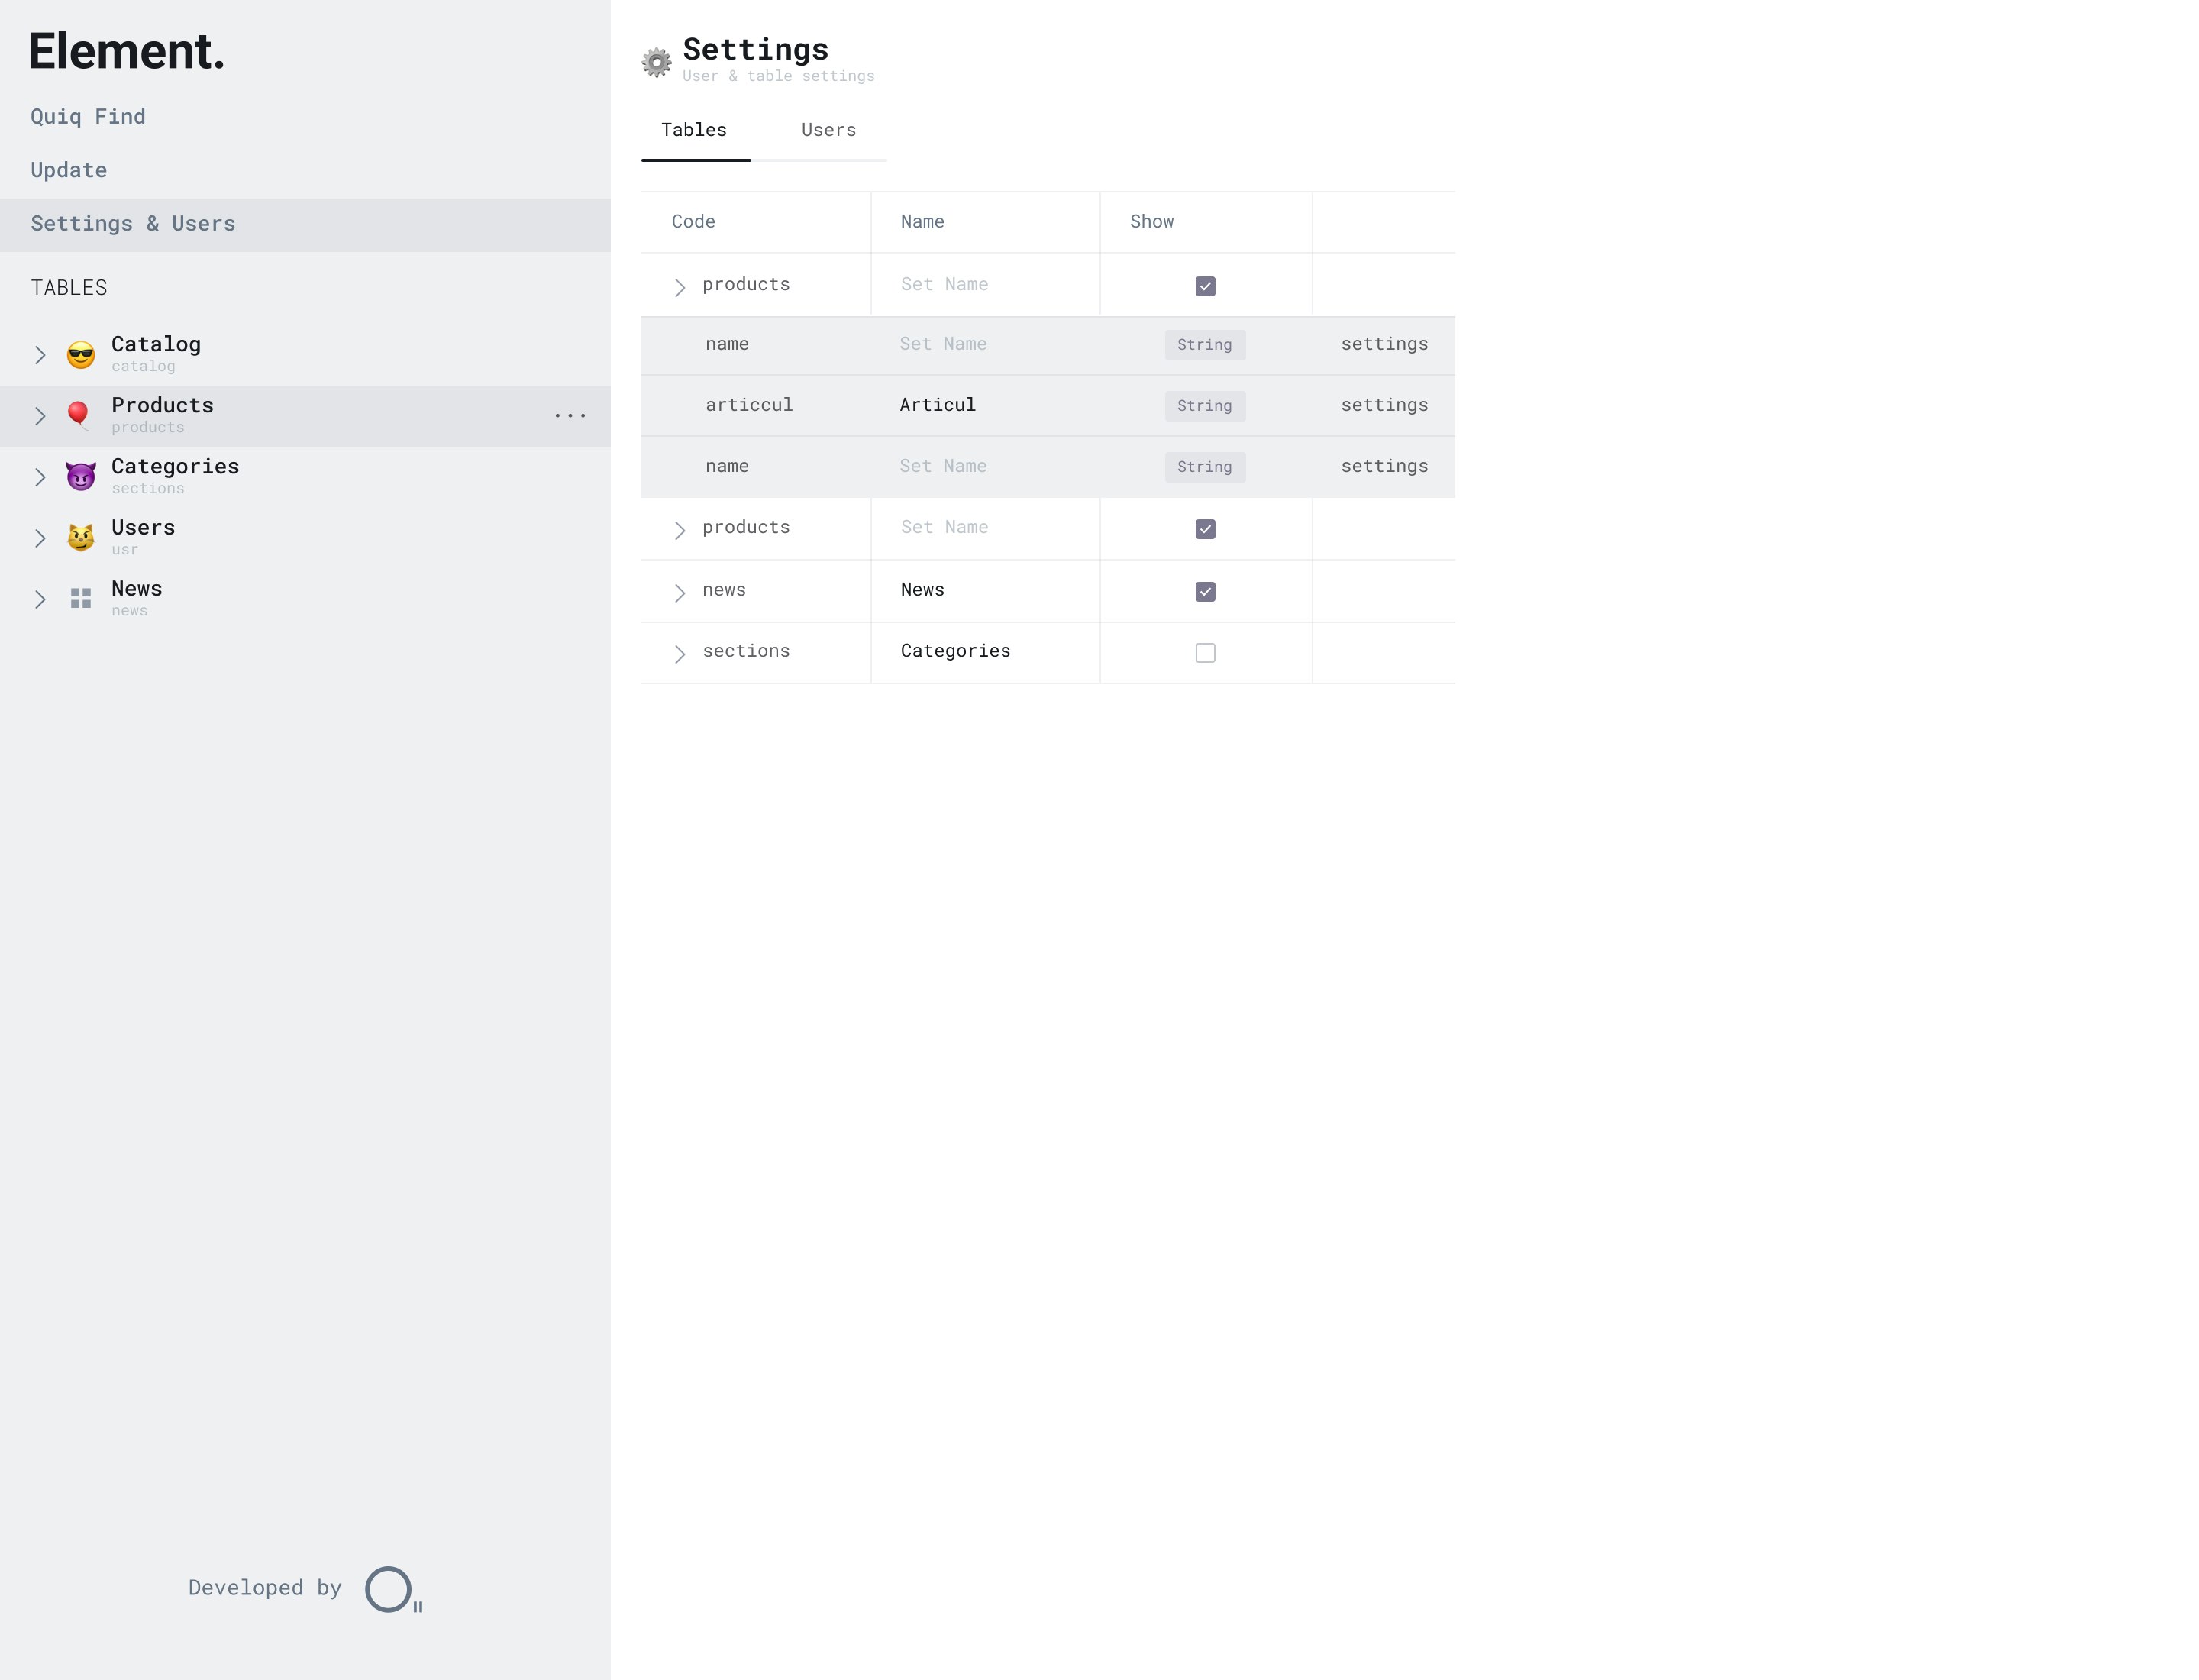Click the News grid icon
This screenshot has height=1680, width=2199.
(x=81, y=599)
